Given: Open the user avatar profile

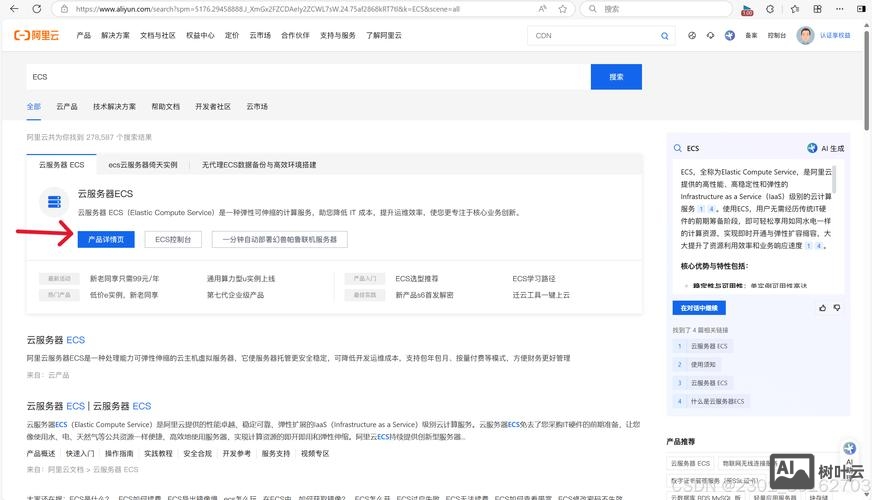Looking at the screenshot, I should click(805, 36).
